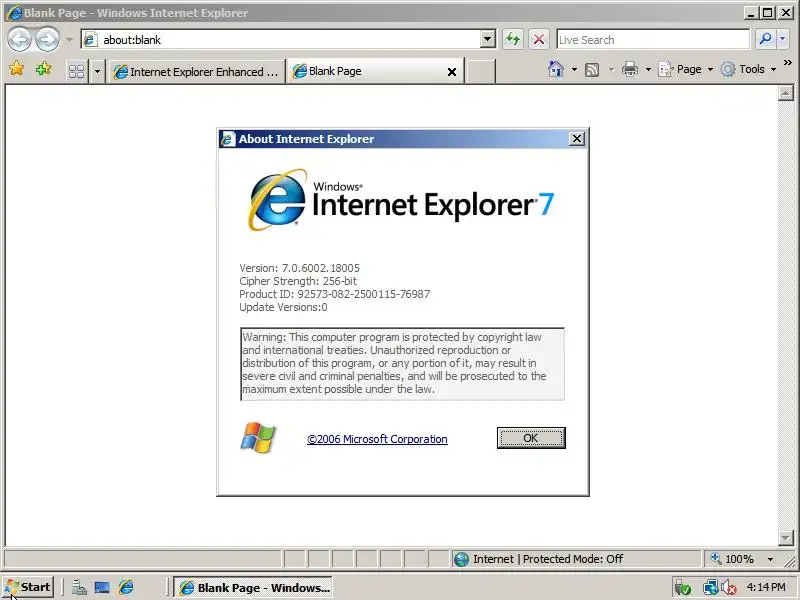Select the Blank Page tab

pyautogui.click(x=375, y=71)
